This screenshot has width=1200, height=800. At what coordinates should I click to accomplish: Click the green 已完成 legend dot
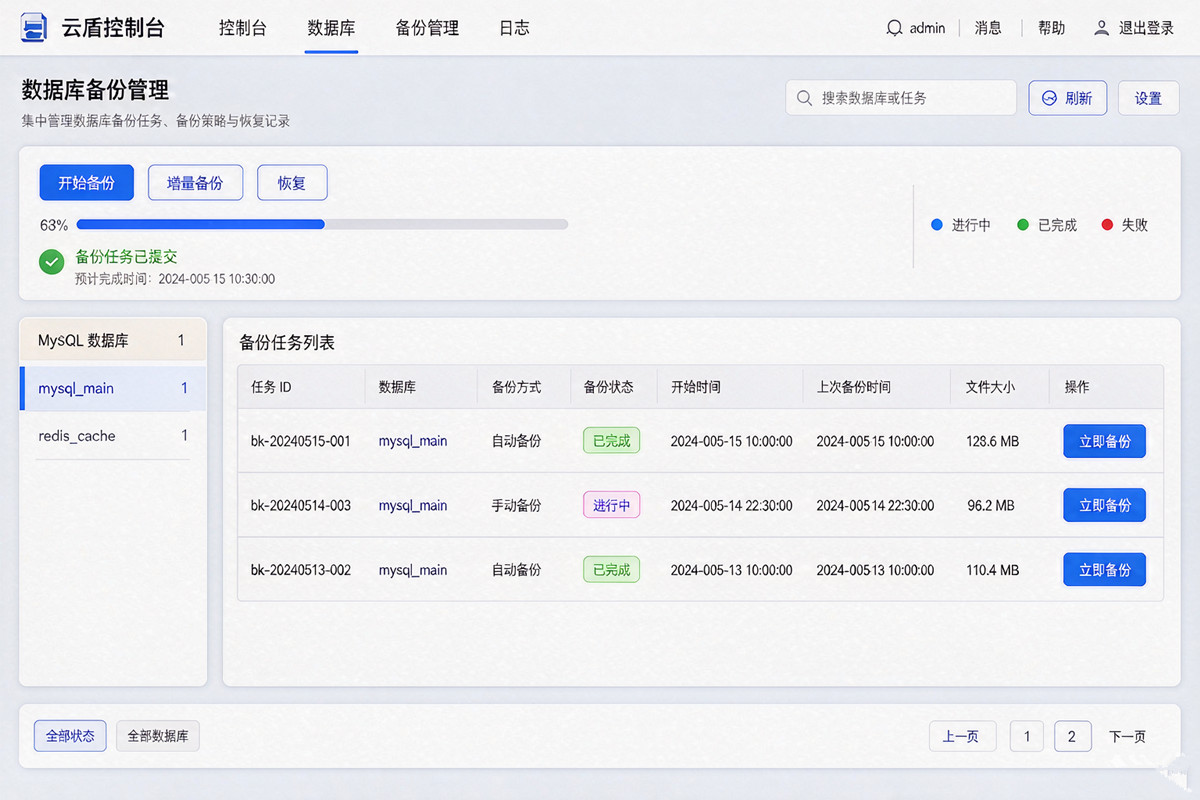(1023, 225)
